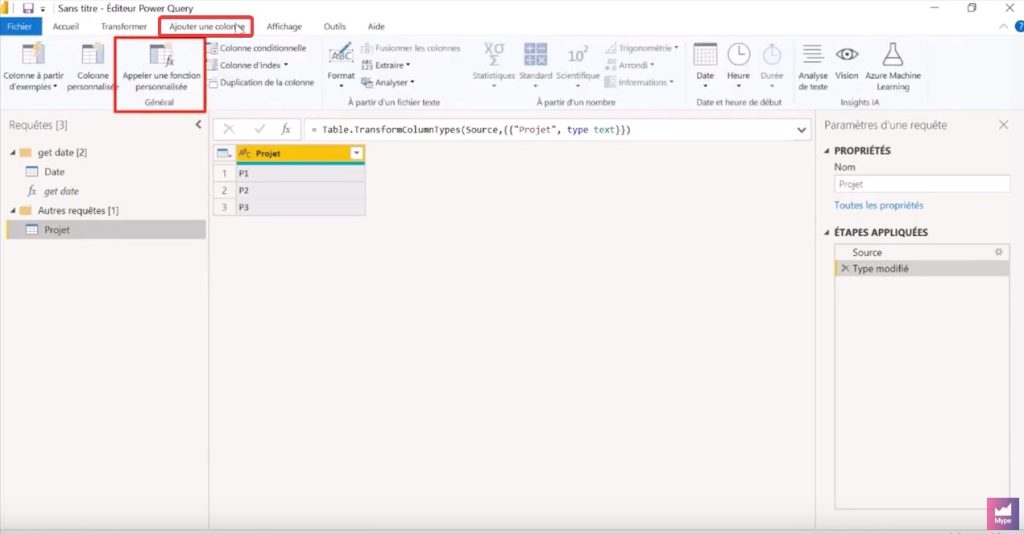Select cell P1

coord(300,173)
